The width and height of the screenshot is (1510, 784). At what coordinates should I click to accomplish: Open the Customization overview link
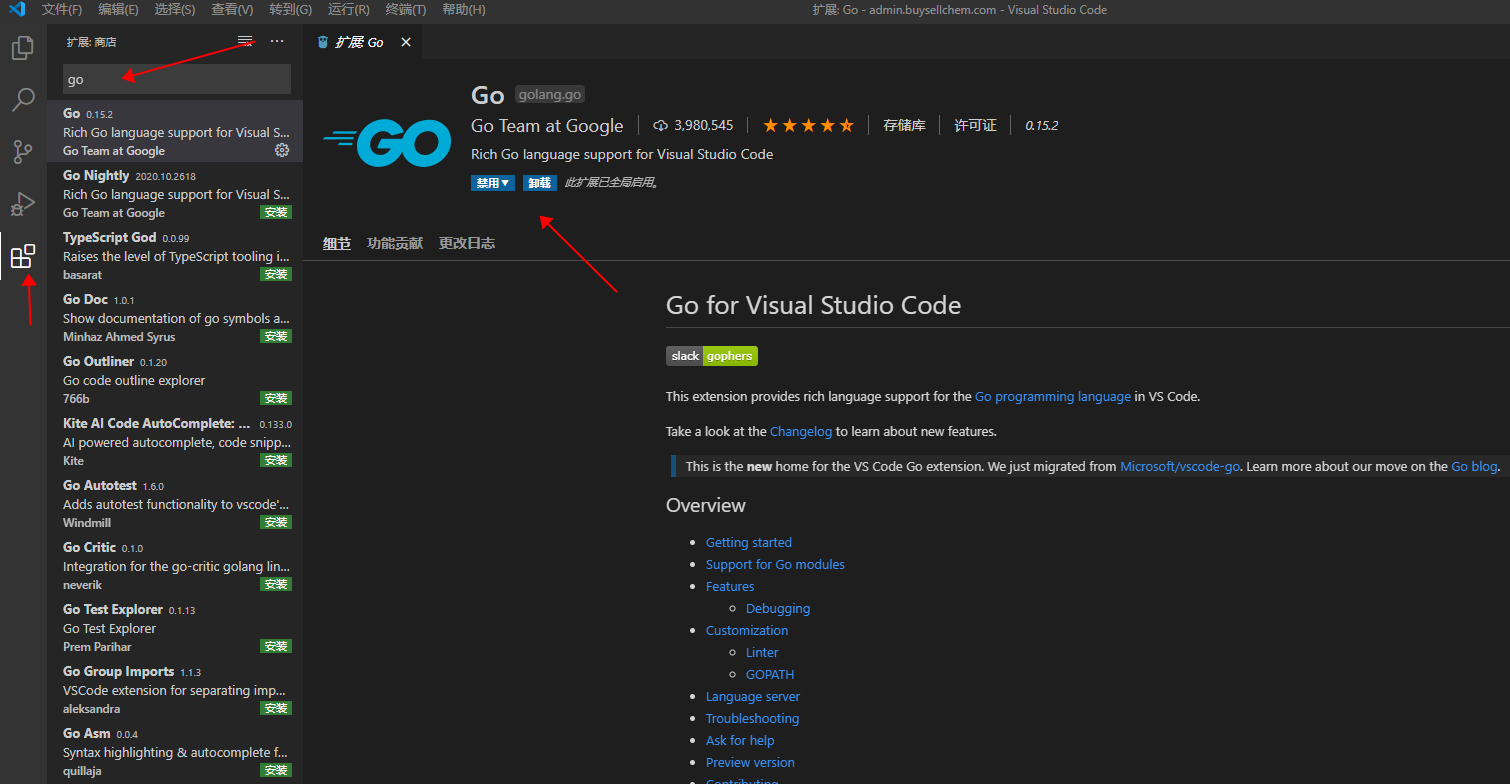(747, 630)
